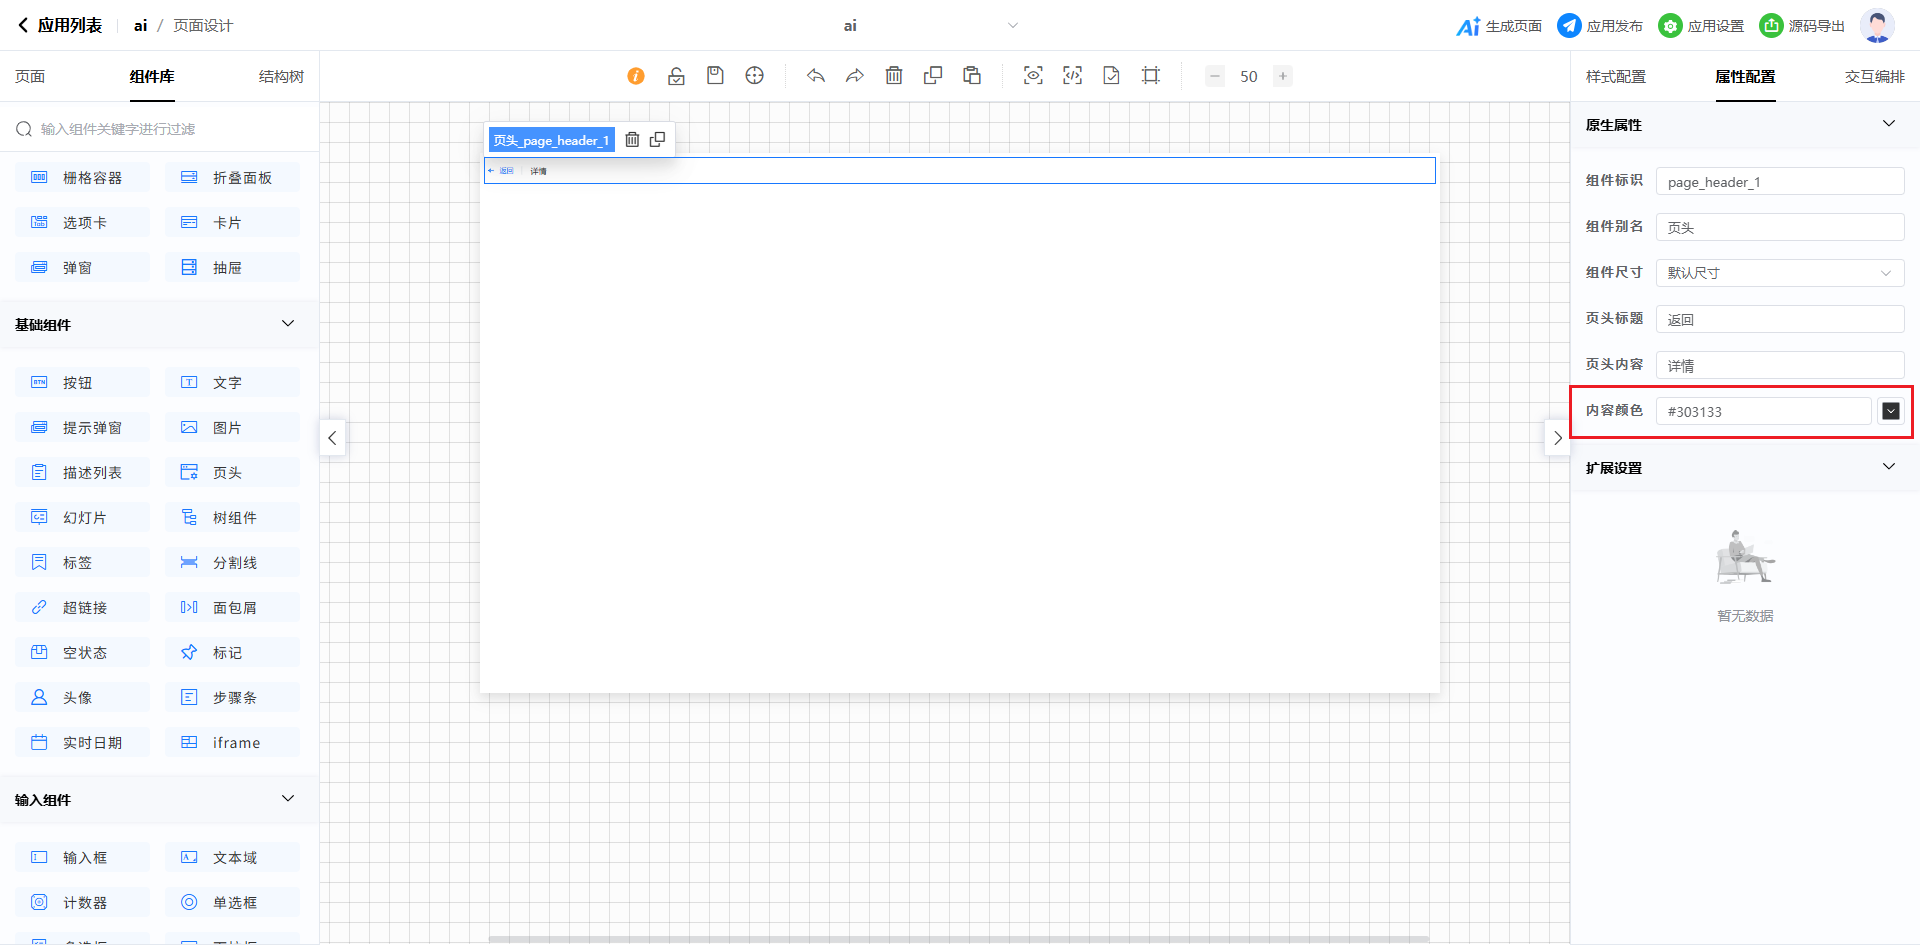Collapse the right properties panel arrow

click(1557, 438)
